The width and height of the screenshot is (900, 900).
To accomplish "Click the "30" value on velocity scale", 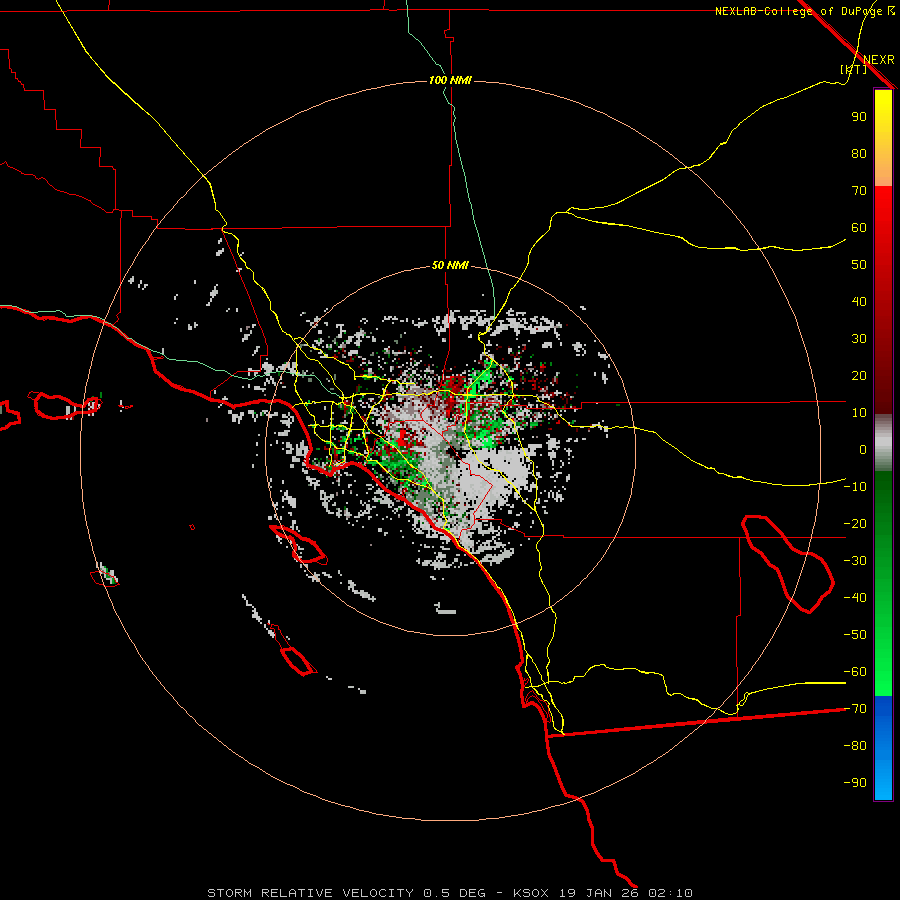I will point(859,339).
